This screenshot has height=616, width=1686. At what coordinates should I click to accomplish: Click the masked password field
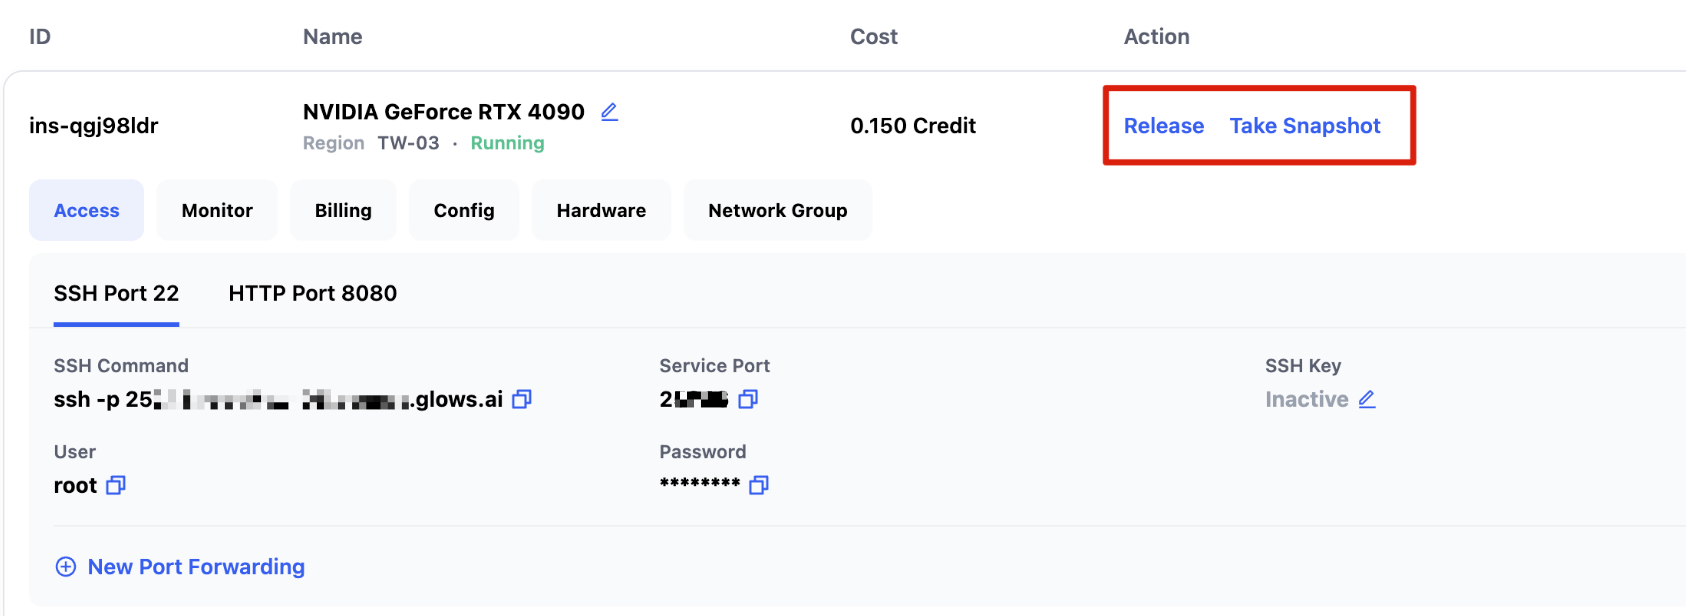700,485
